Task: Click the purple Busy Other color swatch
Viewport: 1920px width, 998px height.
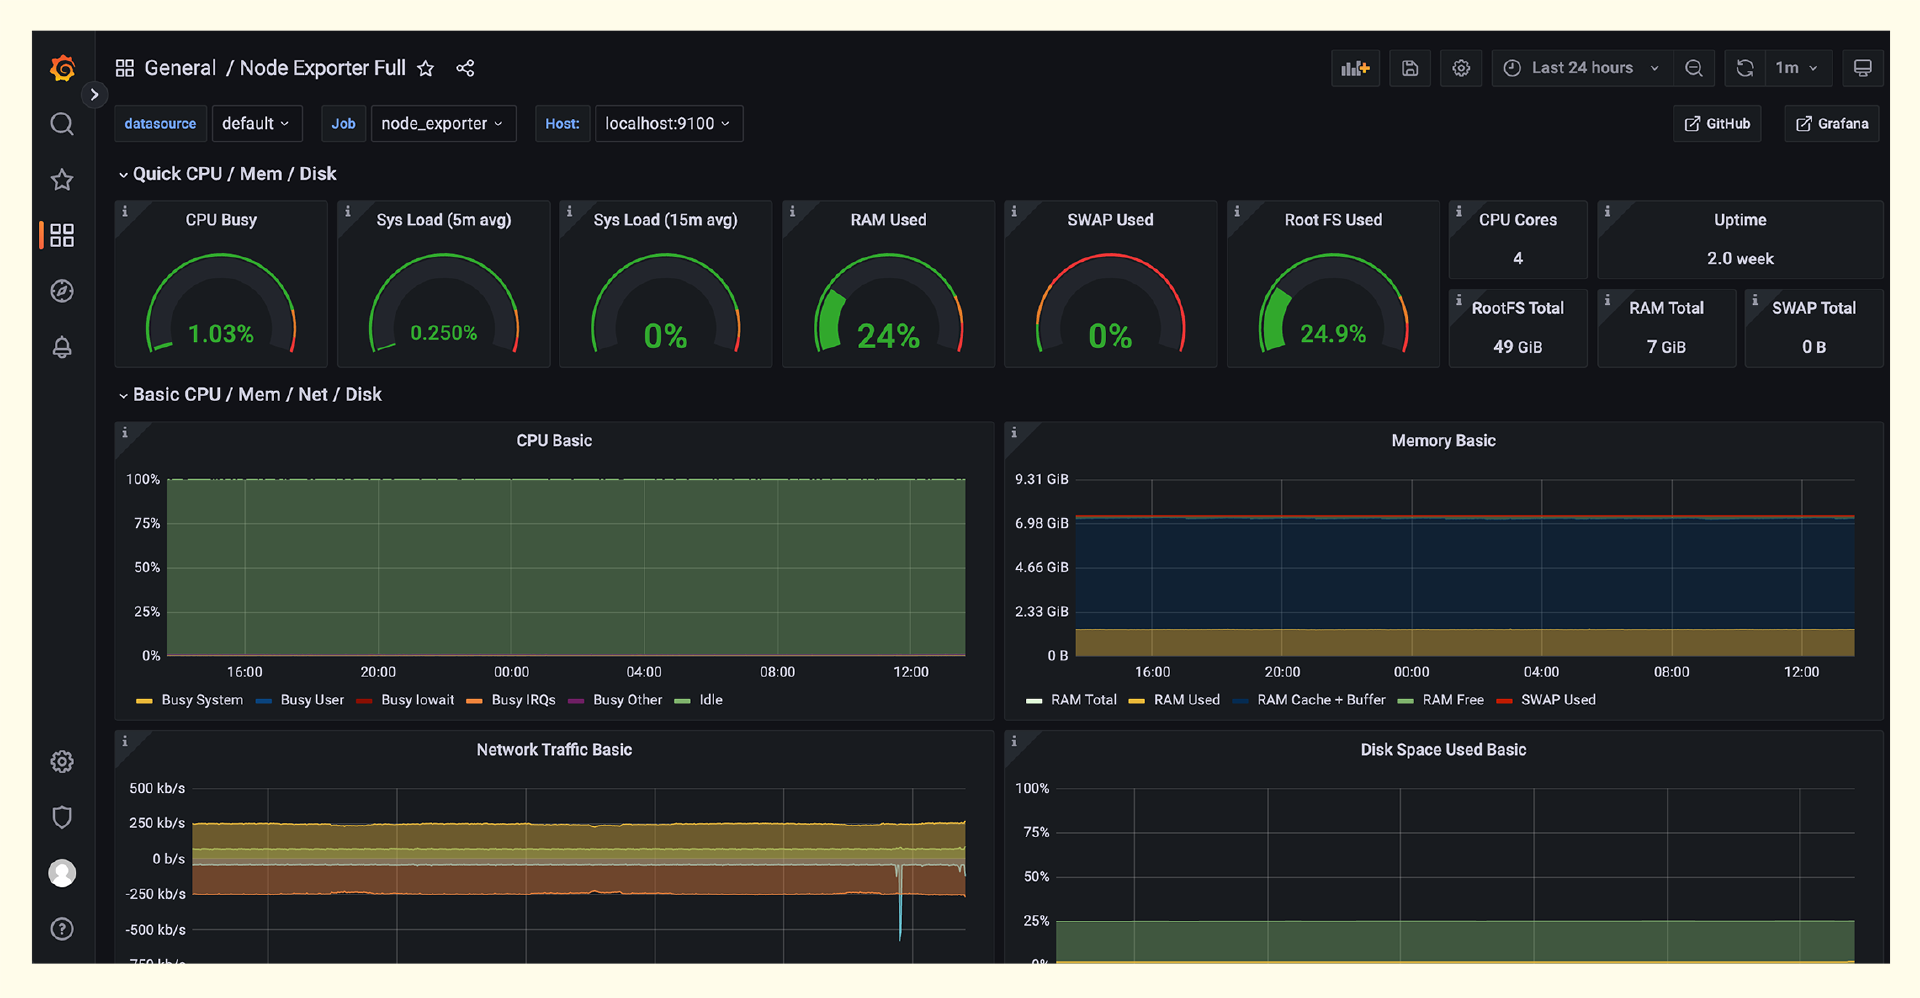Action: 576,701
